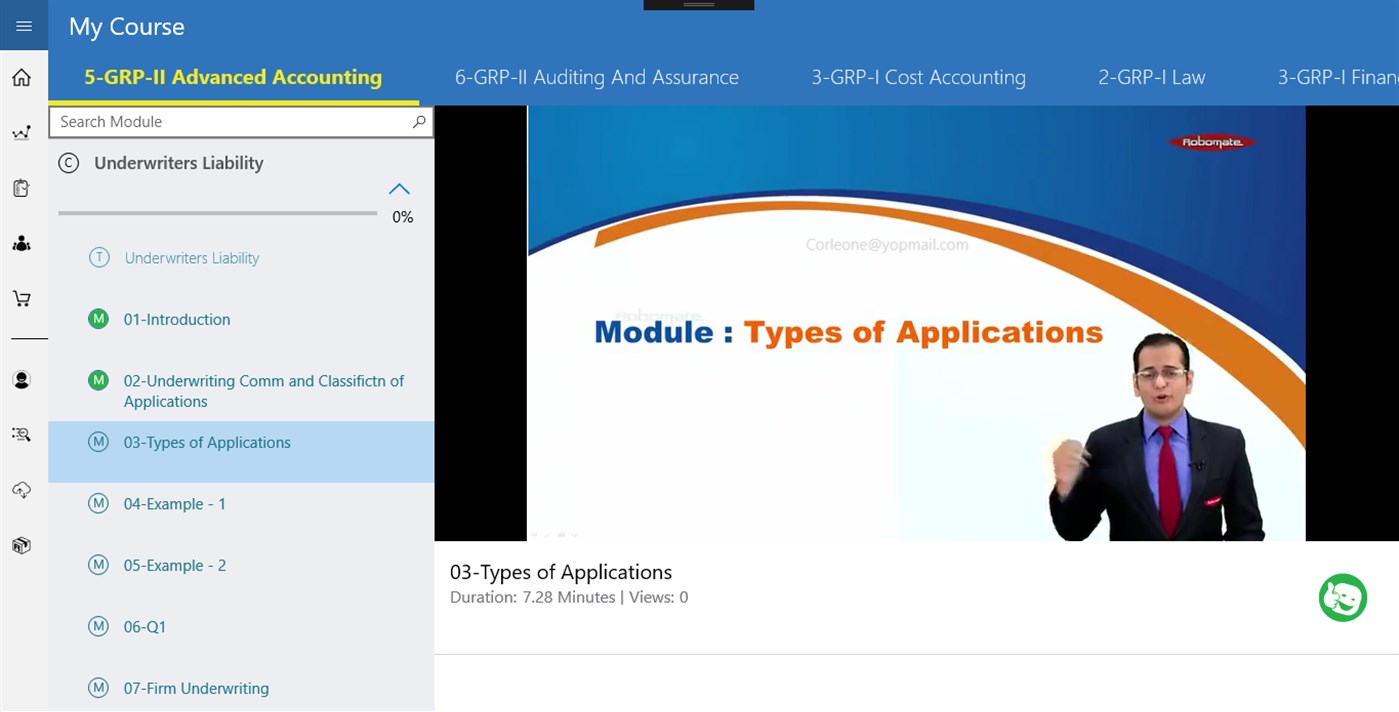The height and width of the screenshot is (712, 1399).
Task: Open the group/community sidebar icon
Action: [22, 243]
